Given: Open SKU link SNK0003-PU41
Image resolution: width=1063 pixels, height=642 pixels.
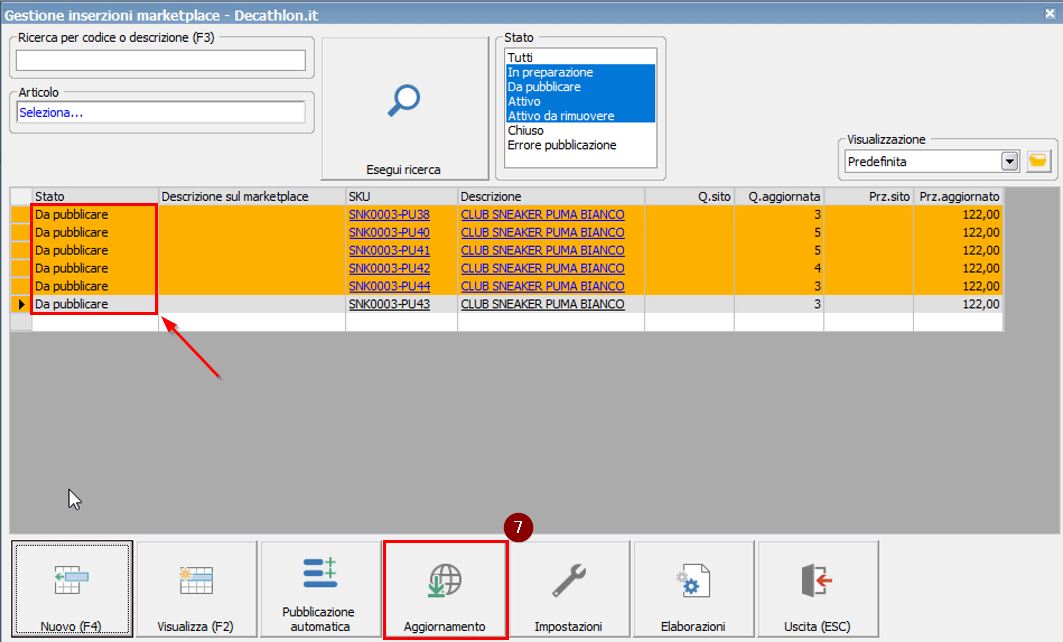Looking at the screenshot, I should 389,250.
